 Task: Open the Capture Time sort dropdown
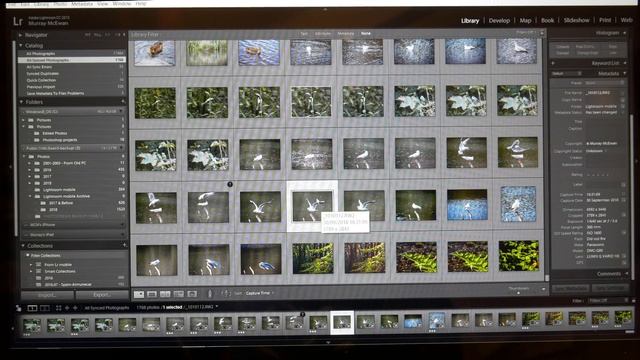260,293
